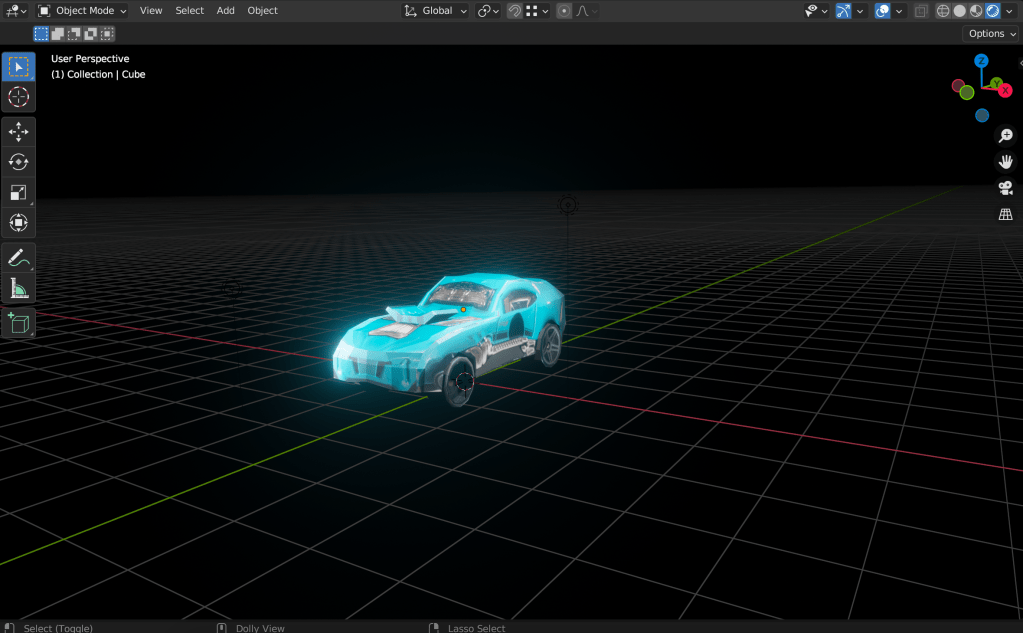
Task: Toggle snapping magnet in header
Action: pyautogui.click(x=514, y=11)
